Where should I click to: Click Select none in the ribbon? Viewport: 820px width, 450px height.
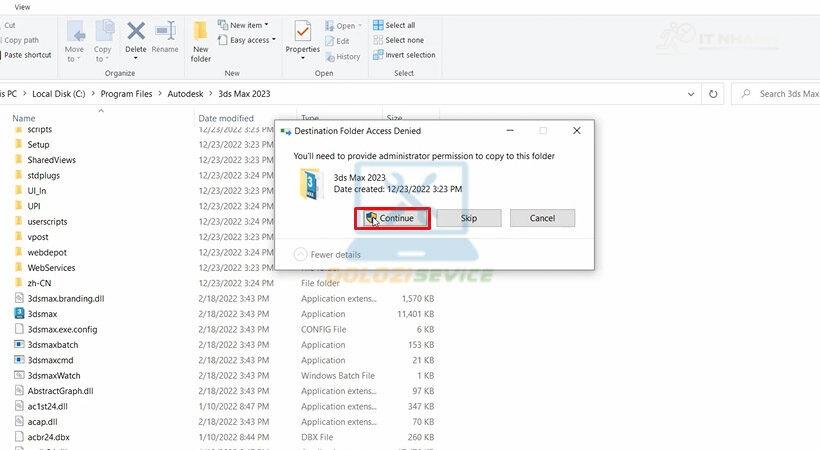point(398,40)
